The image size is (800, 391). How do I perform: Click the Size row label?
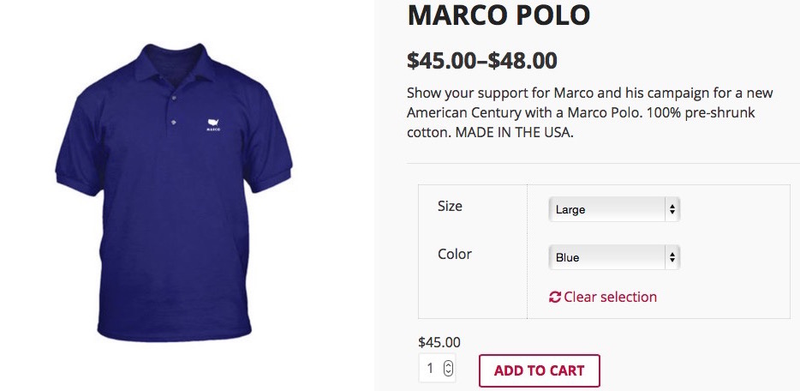tap(450, 206)
